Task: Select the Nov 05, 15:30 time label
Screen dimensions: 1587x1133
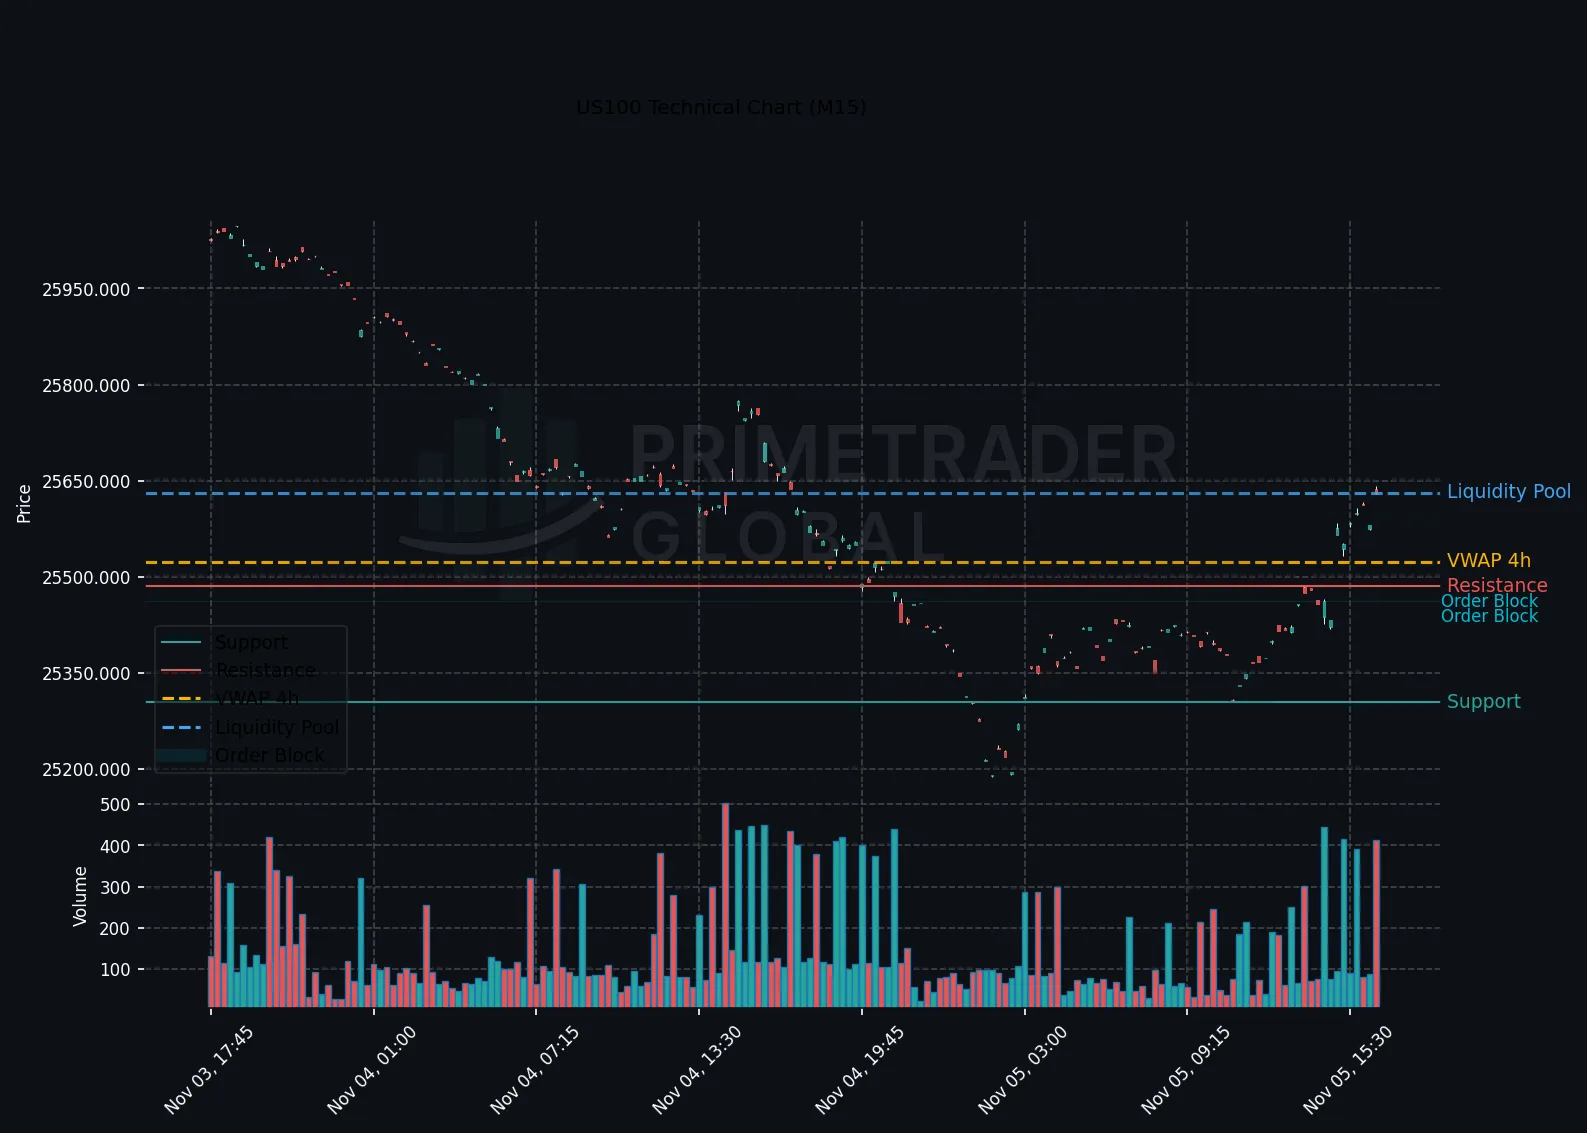Action: click(1347, 1070)
